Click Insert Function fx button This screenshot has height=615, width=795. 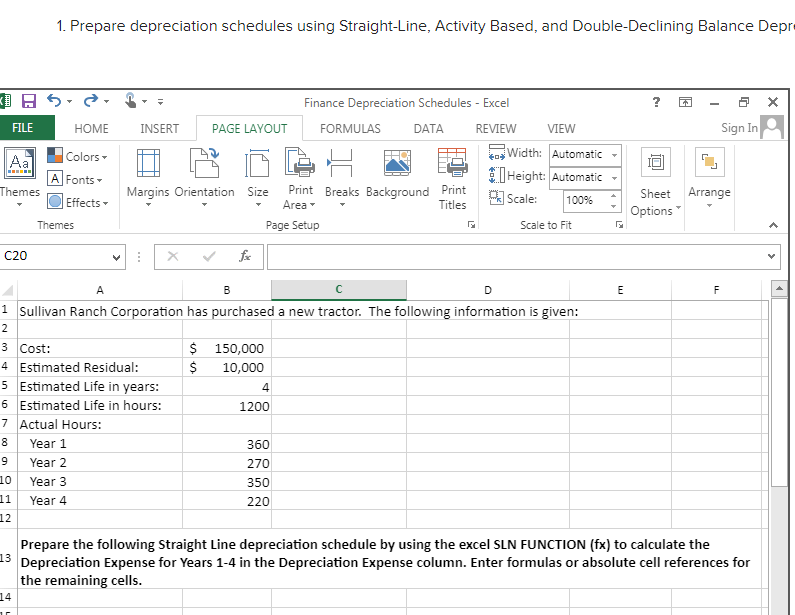click(x=245, y=257)
